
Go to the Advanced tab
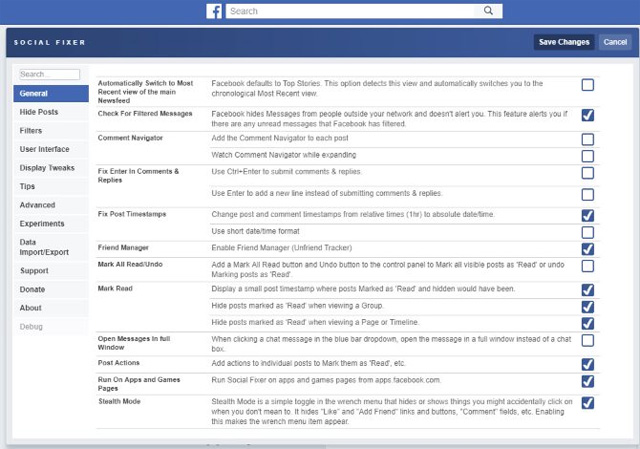click(51, 205)
